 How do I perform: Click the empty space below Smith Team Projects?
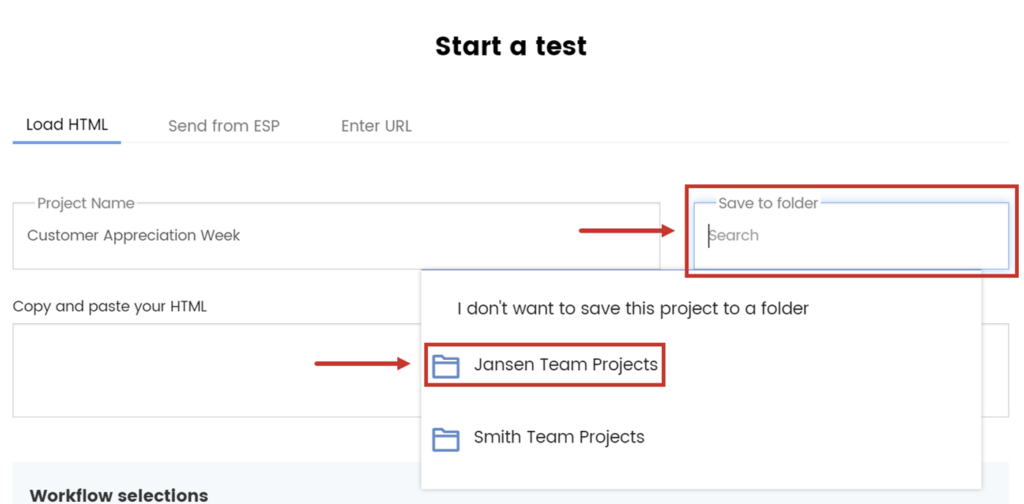pos(701,472)
